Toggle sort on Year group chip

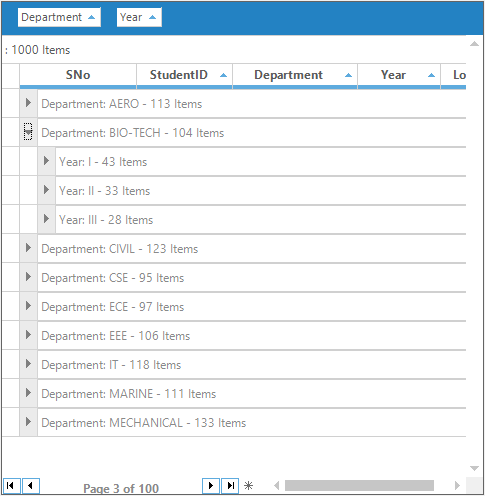tap(139, 17)
